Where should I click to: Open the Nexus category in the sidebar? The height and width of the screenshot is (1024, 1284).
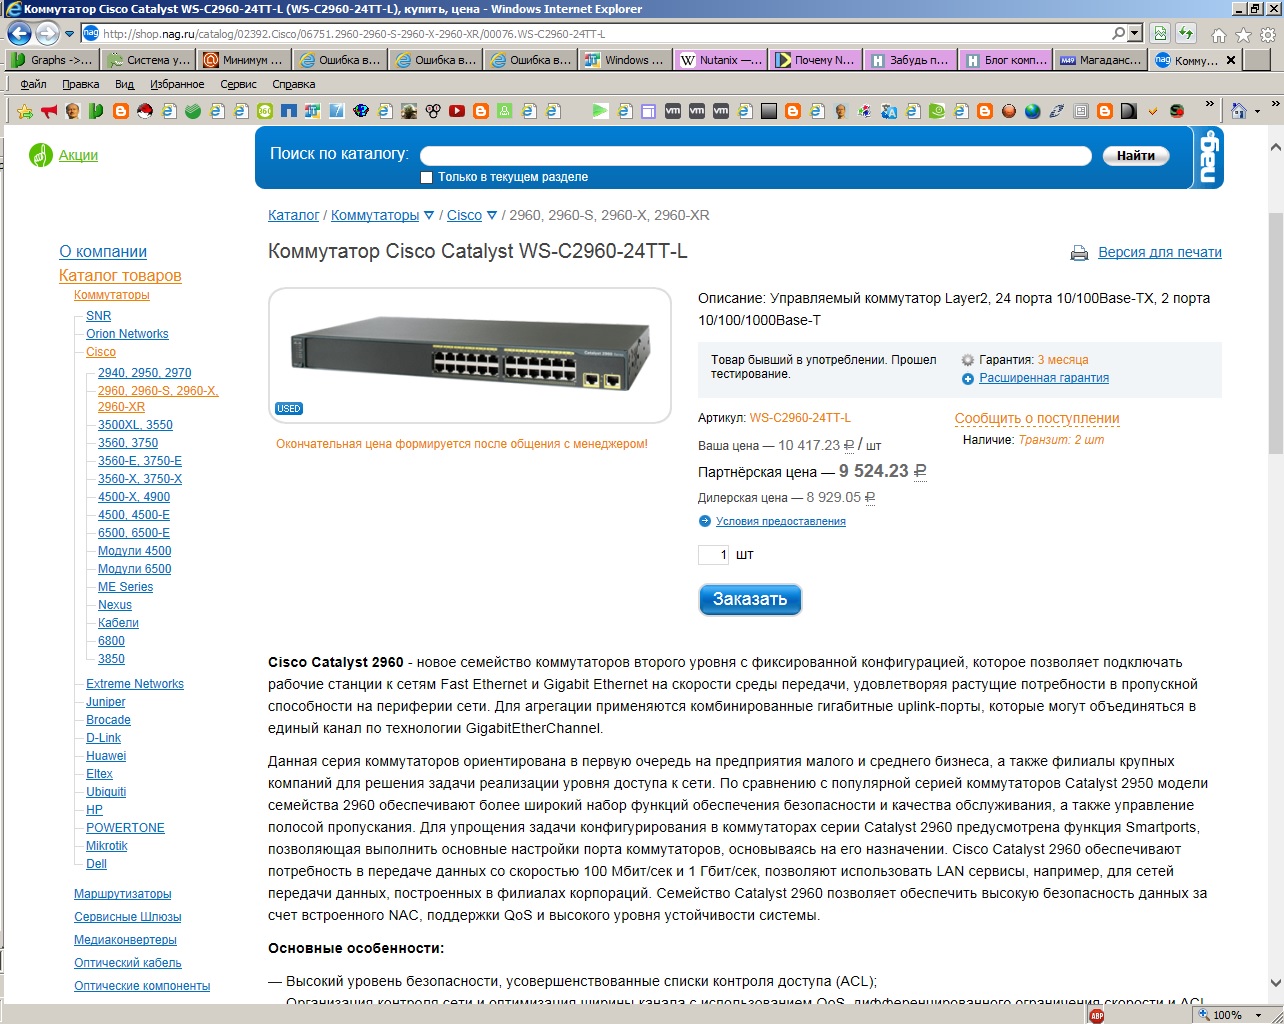pos(115,605)
